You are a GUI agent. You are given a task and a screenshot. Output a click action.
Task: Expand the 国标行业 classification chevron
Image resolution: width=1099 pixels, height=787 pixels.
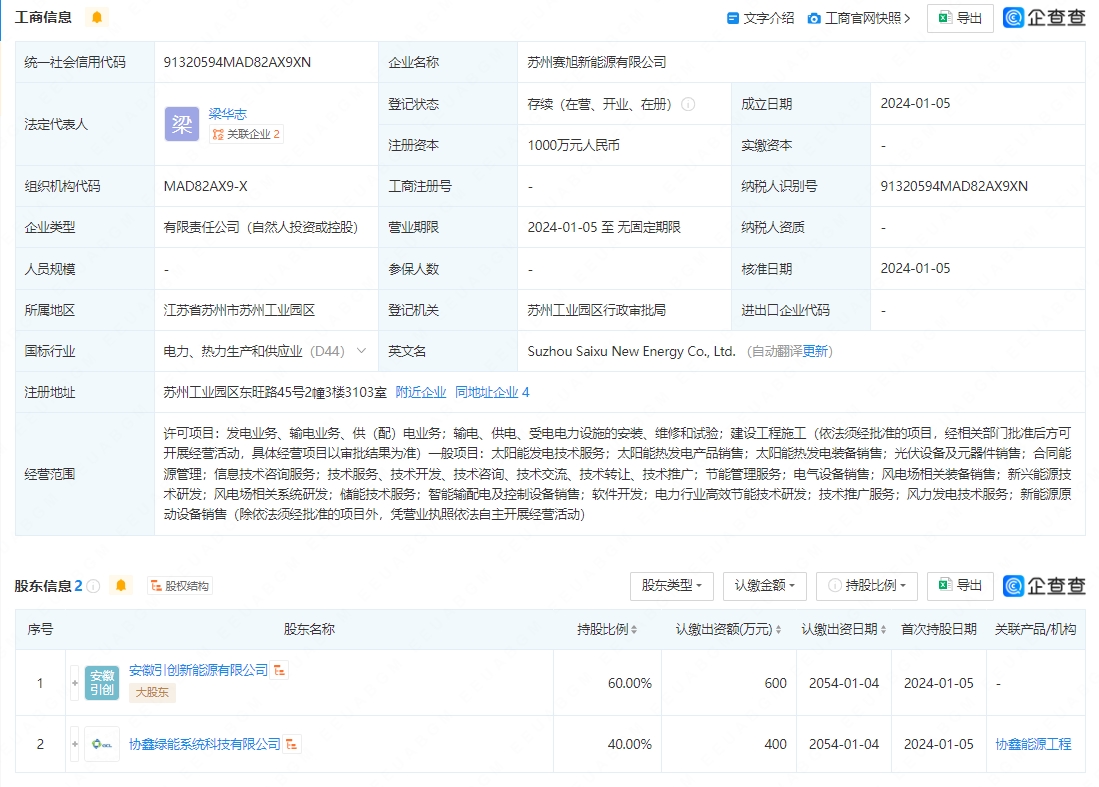361,352
